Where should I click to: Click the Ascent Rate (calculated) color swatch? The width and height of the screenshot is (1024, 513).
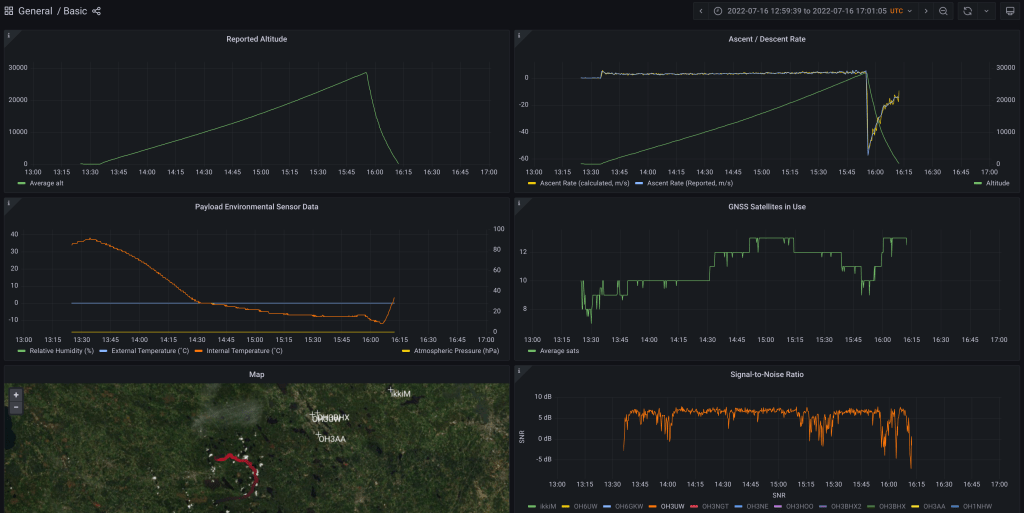point(531,183)
